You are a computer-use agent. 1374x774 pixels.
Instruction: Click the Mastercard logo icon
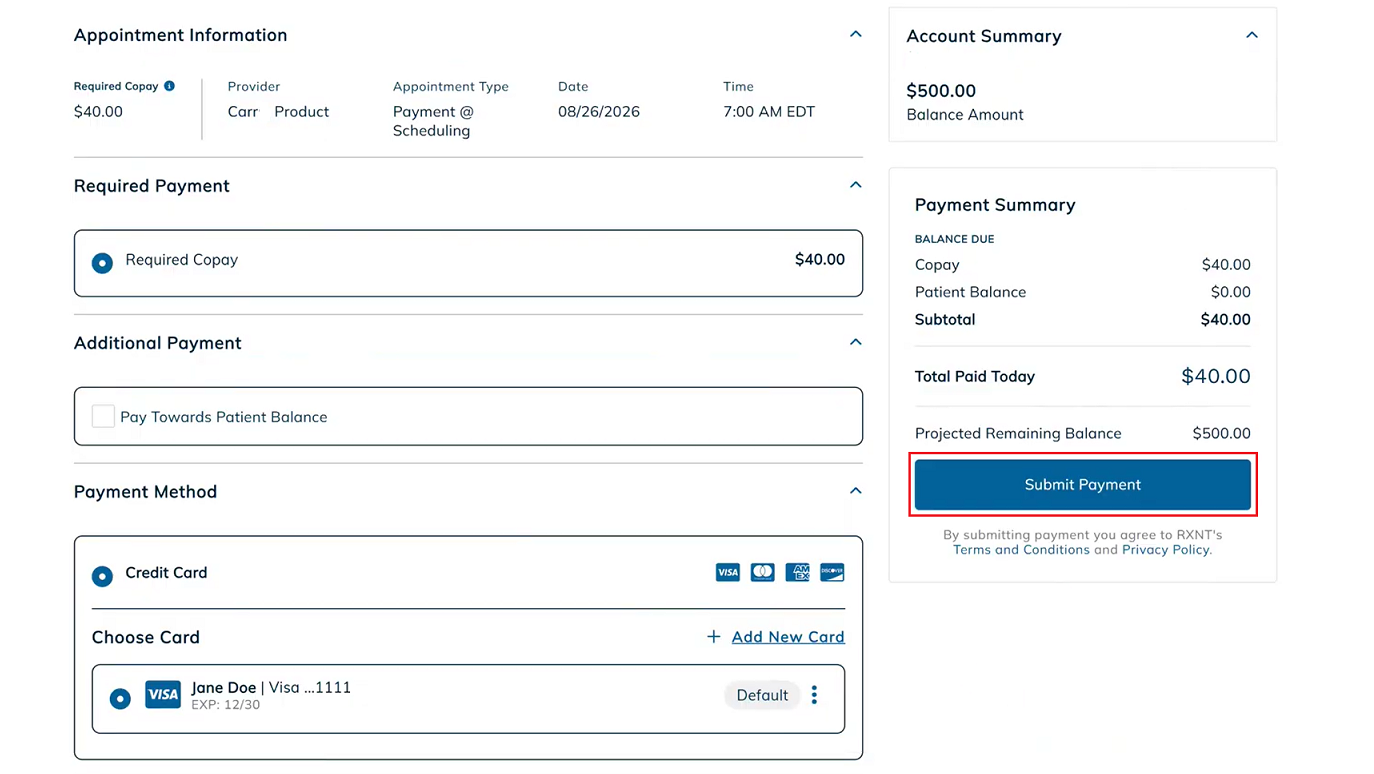pos(763,572)
